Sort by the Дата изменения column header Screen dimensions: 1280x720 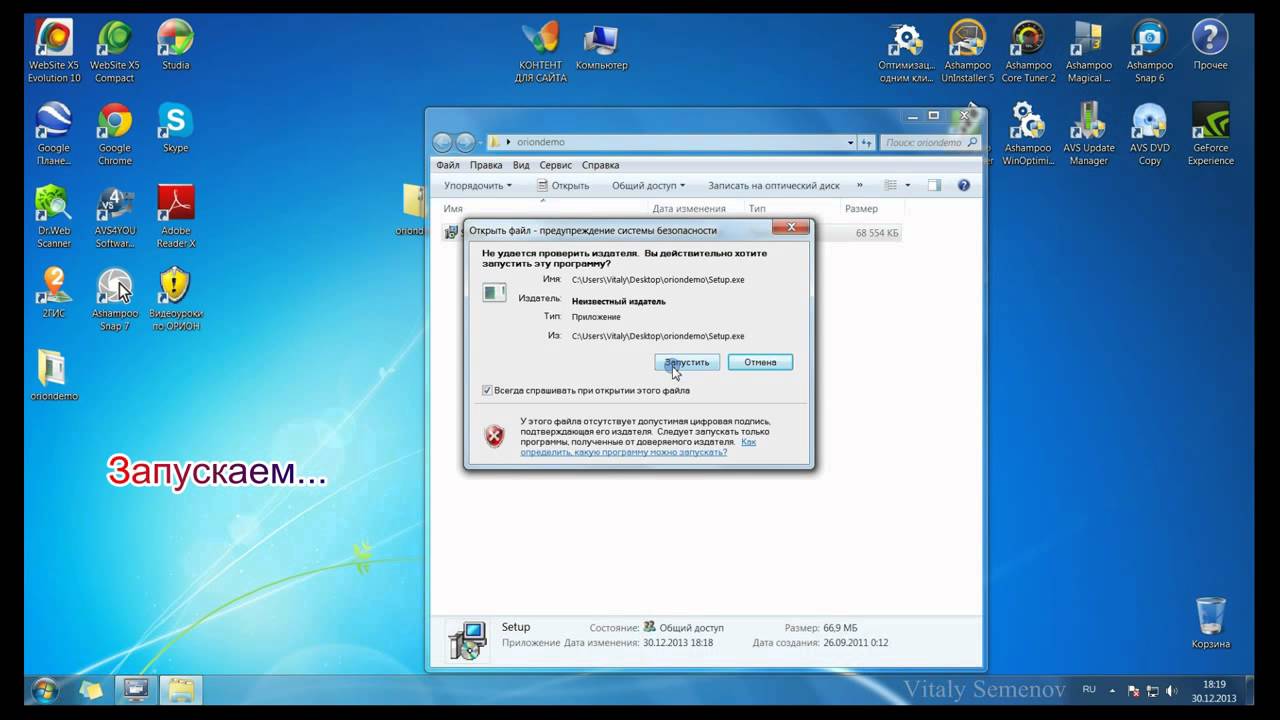(x=689, y=209)
